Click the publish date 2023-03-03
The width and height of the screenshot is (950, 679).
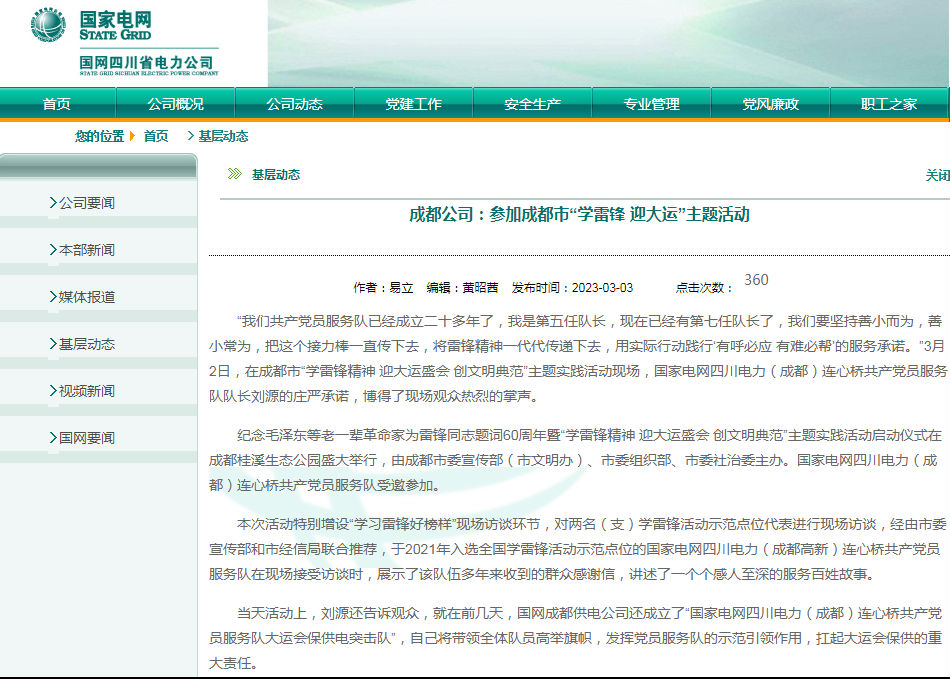(x=602, y=288)
